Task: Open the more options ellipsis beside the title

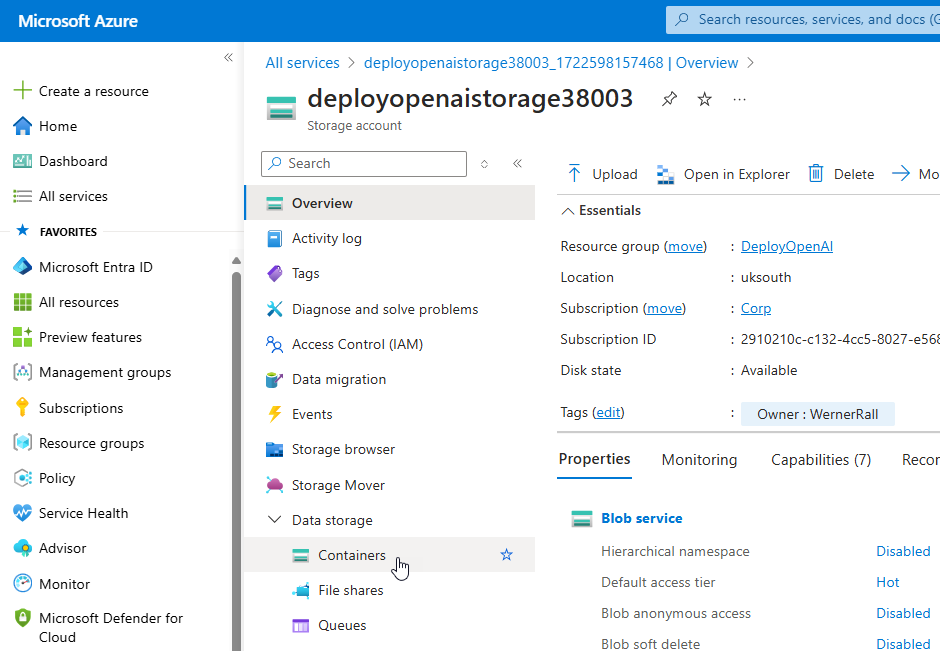Action: point(739,99)
